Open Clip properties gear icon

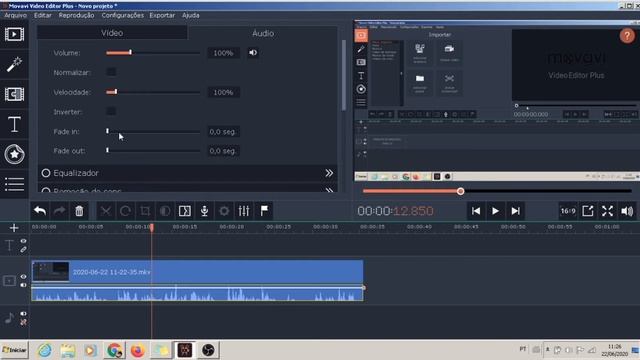tap(224, 211)
